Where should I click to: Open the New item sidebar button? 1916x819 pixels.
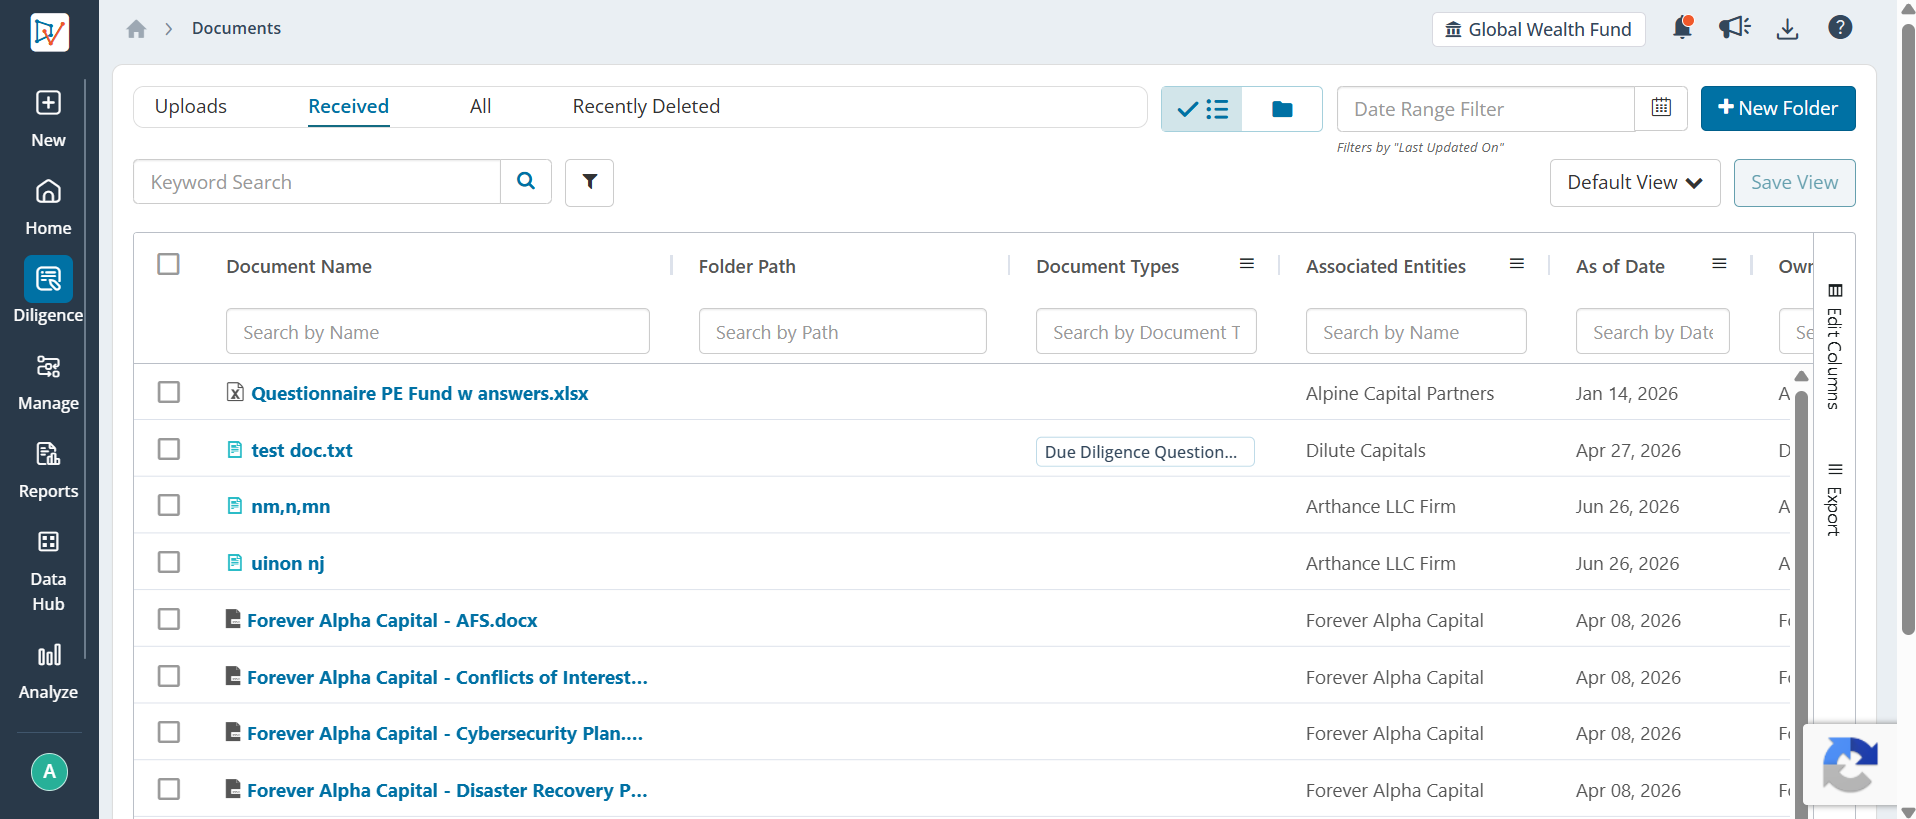pos(48,118)
